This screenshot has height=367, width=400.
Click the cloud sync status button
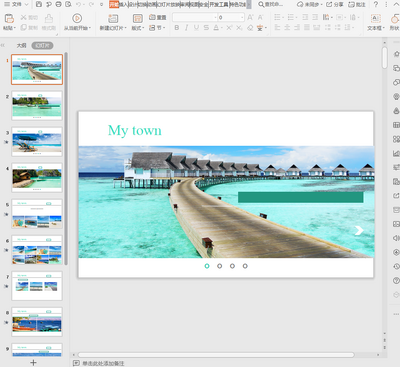click(310, 4)
